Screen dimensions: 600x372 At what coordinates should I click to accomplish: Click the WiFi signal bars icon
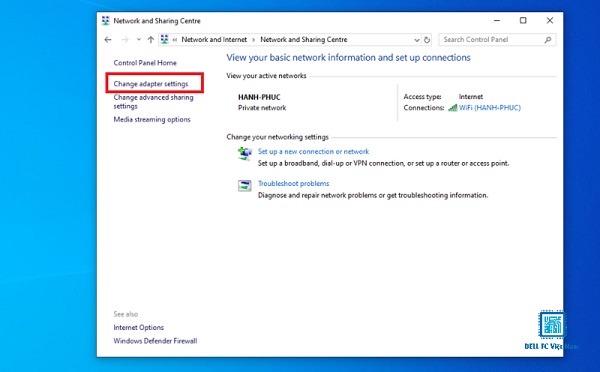click(x=452, y=108)
